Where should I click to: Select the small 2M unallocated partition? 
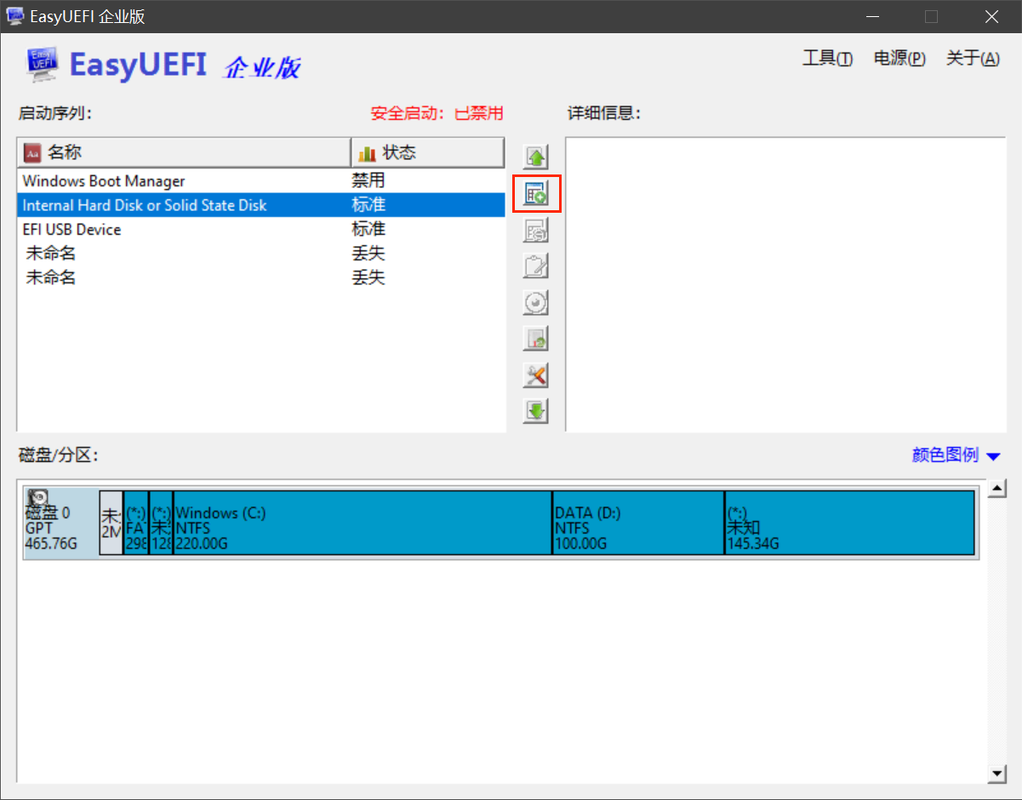pyautogui.click(x=111, y=523)
